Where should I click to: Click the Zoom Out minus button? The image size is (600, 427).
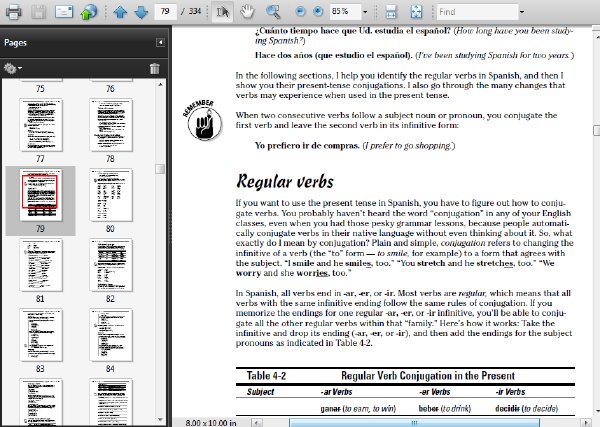tap(300, 12)
